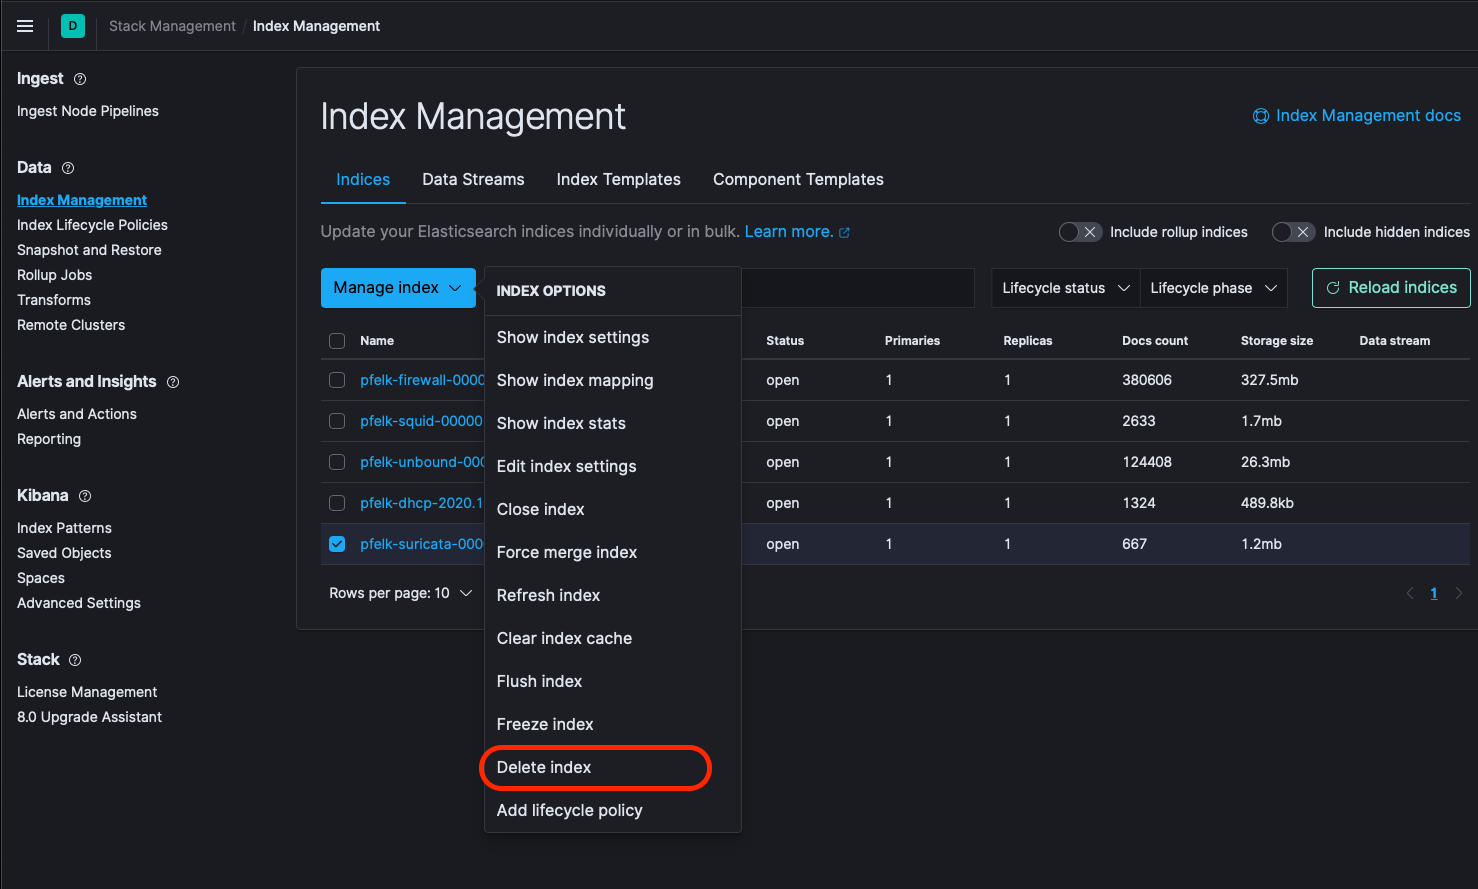The image size is (1478, 889).
Task: Open Index Lifecycle Policies in the sidebar
Action: click(91, 224)
